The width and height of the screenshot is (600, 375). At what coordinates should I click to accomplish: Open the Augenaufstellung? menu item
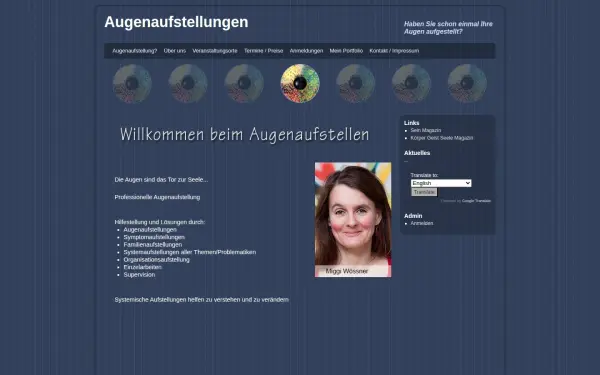pos(135,51)
